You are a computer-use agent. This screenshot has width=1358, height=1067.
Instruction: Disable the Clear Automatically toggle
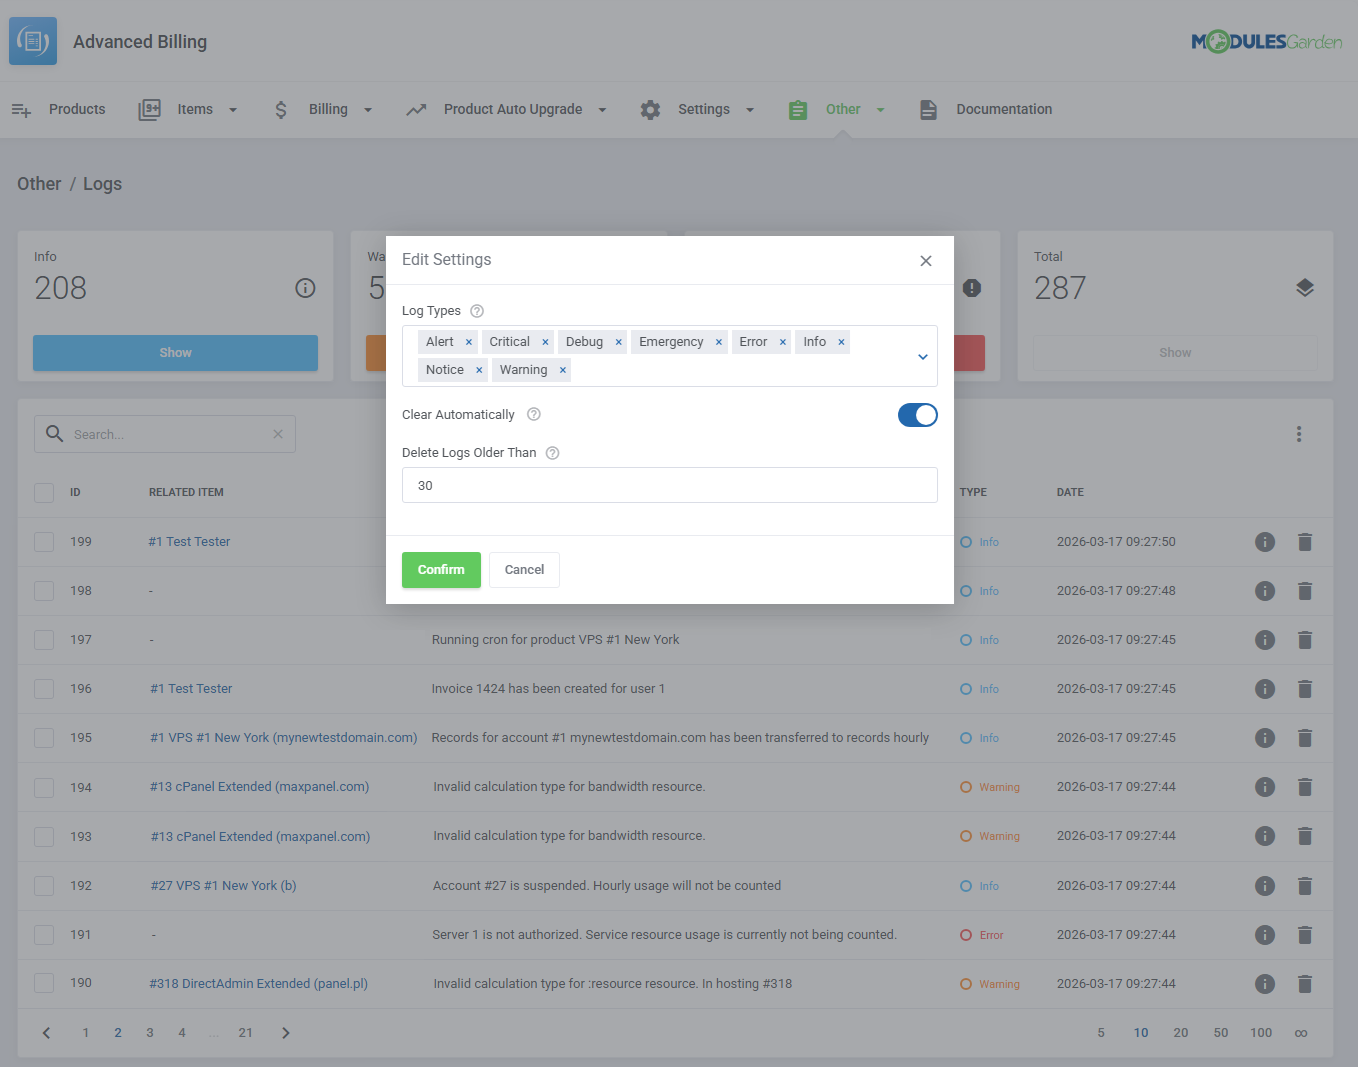pyautogui.click(x=917, y=414)
